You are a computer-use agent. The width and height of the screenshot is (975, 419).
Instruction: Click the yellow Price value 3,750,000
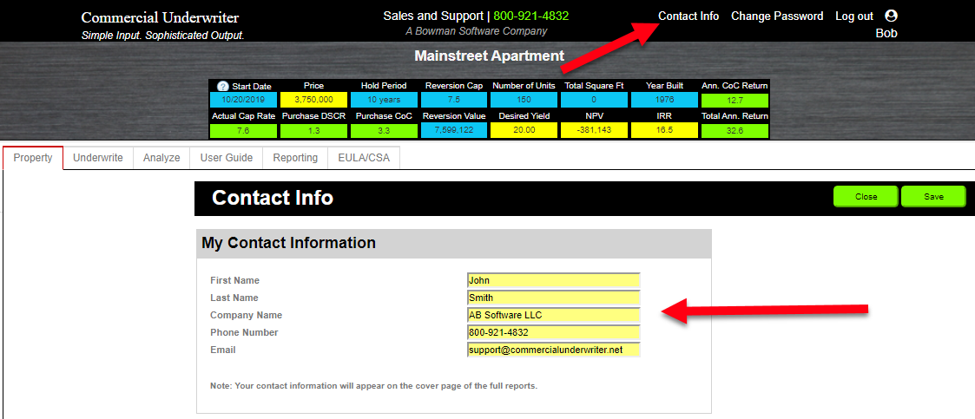point(313,100)
